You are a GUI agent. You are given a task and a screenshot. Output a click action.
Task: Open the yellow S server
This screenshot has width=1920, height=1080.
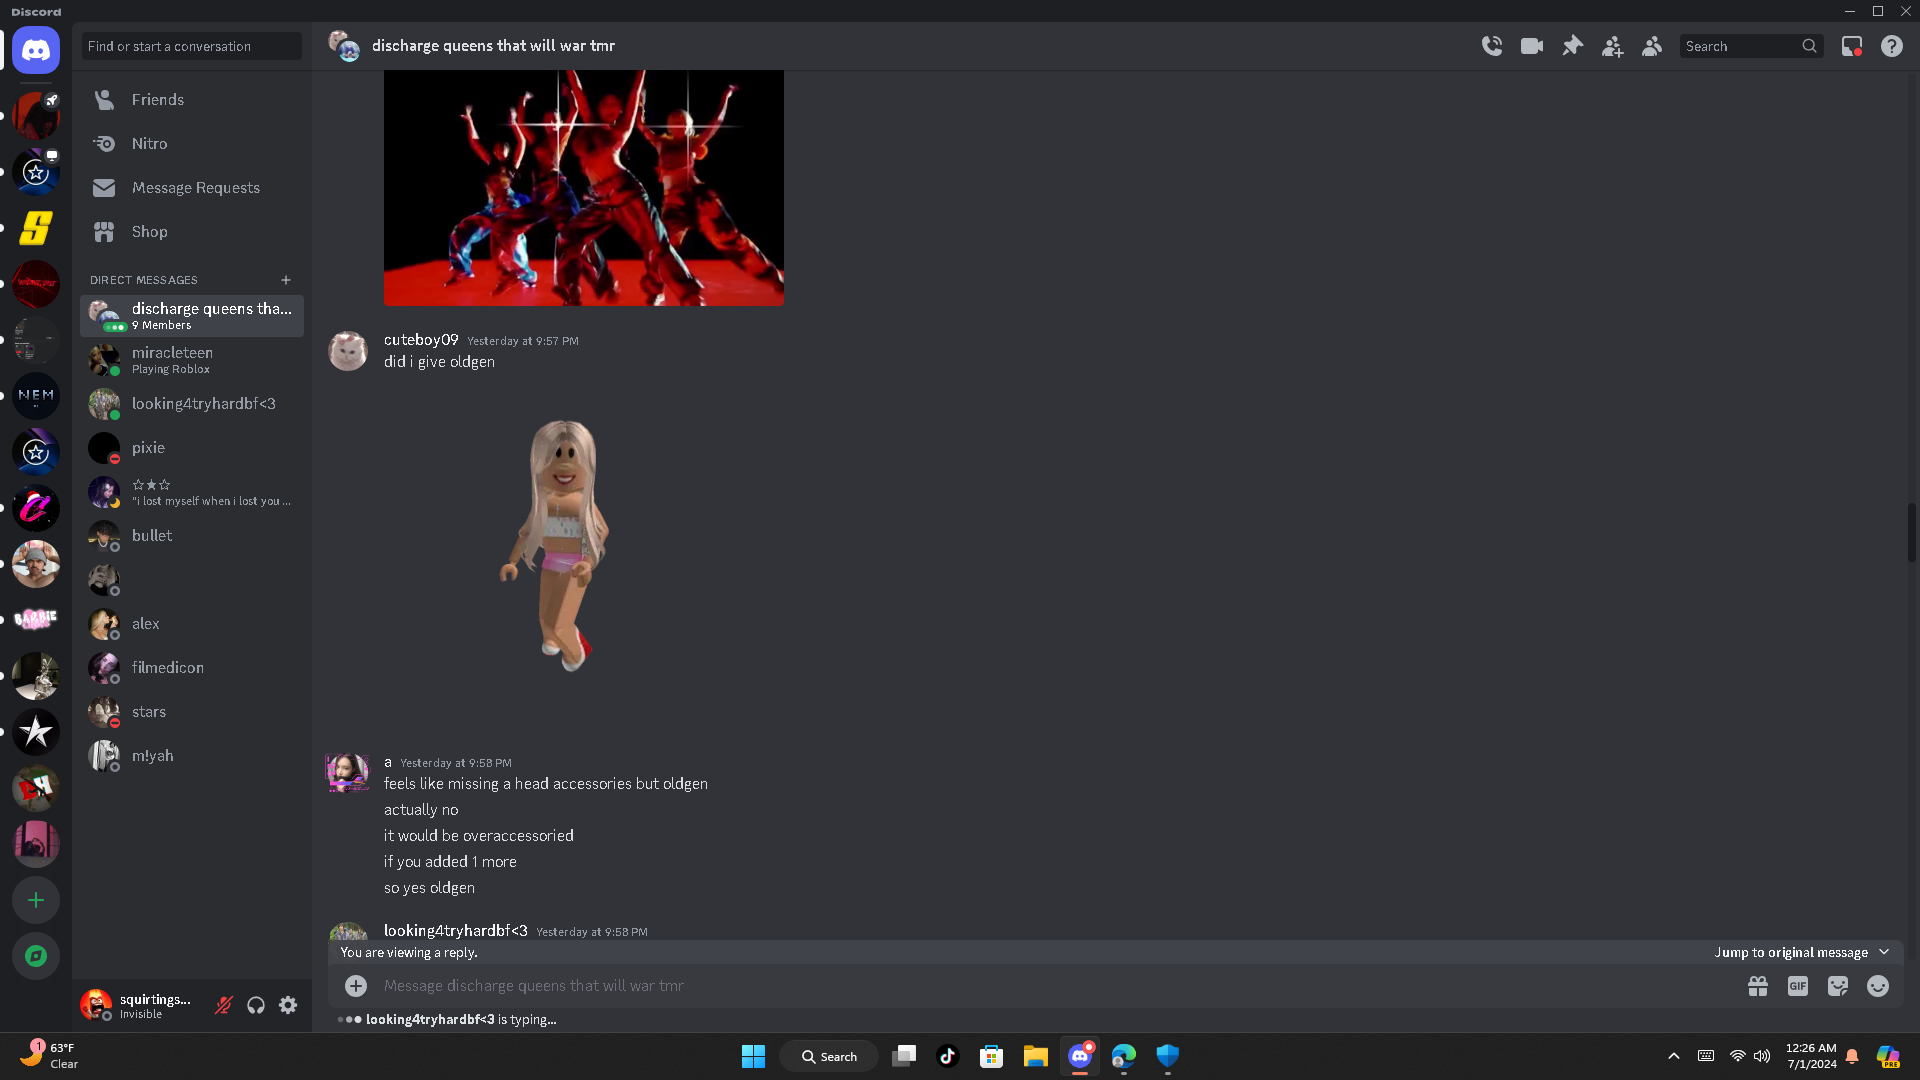click(36, 228)
